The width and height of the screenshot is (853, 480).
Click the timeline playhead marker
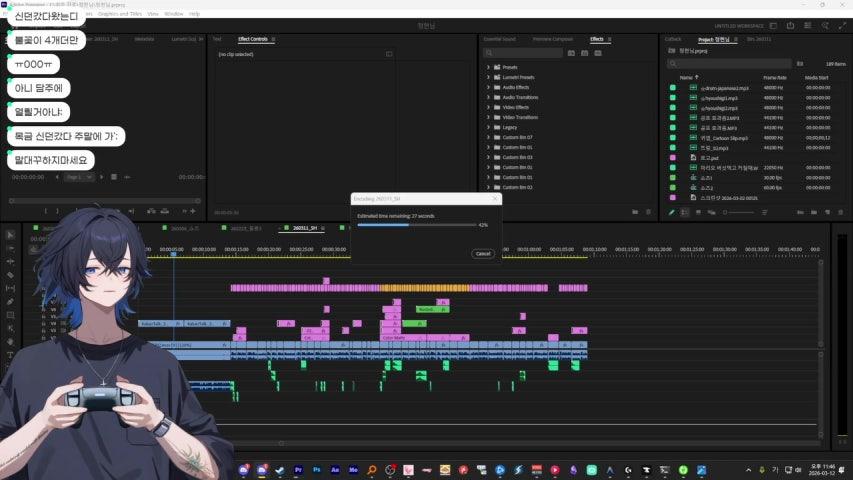click(x=174, y=254)
